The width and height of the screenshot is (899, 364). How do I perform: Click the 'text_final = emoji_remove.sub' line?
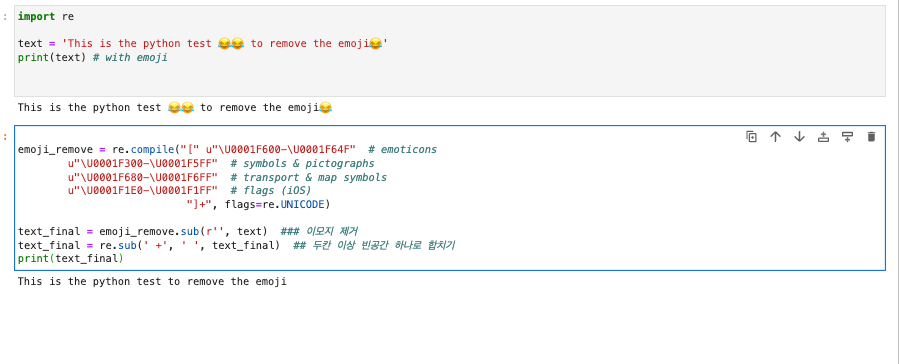(188, 231)
